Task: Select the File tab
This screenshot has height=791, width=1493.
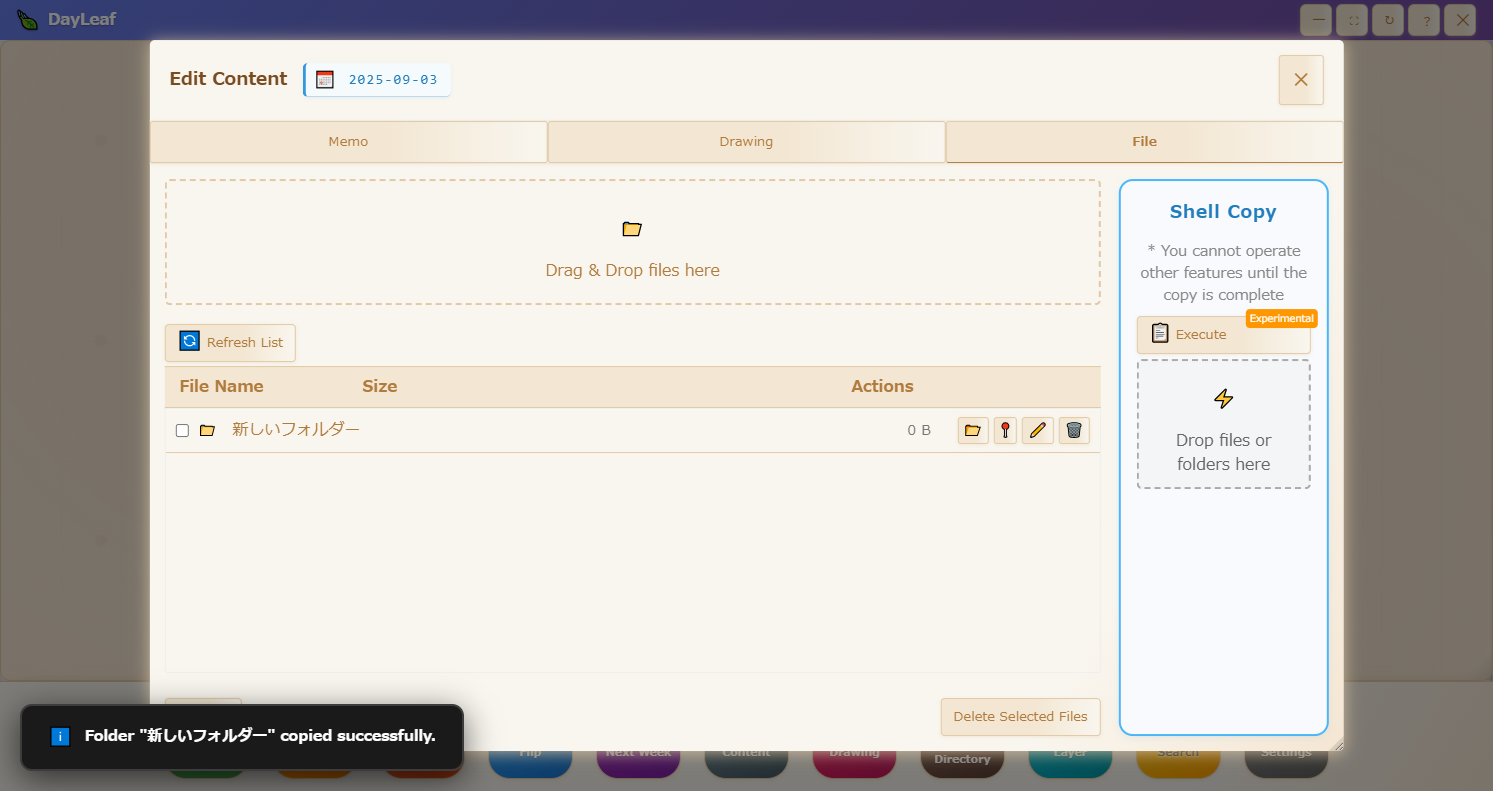Action: pos(1144,142)
